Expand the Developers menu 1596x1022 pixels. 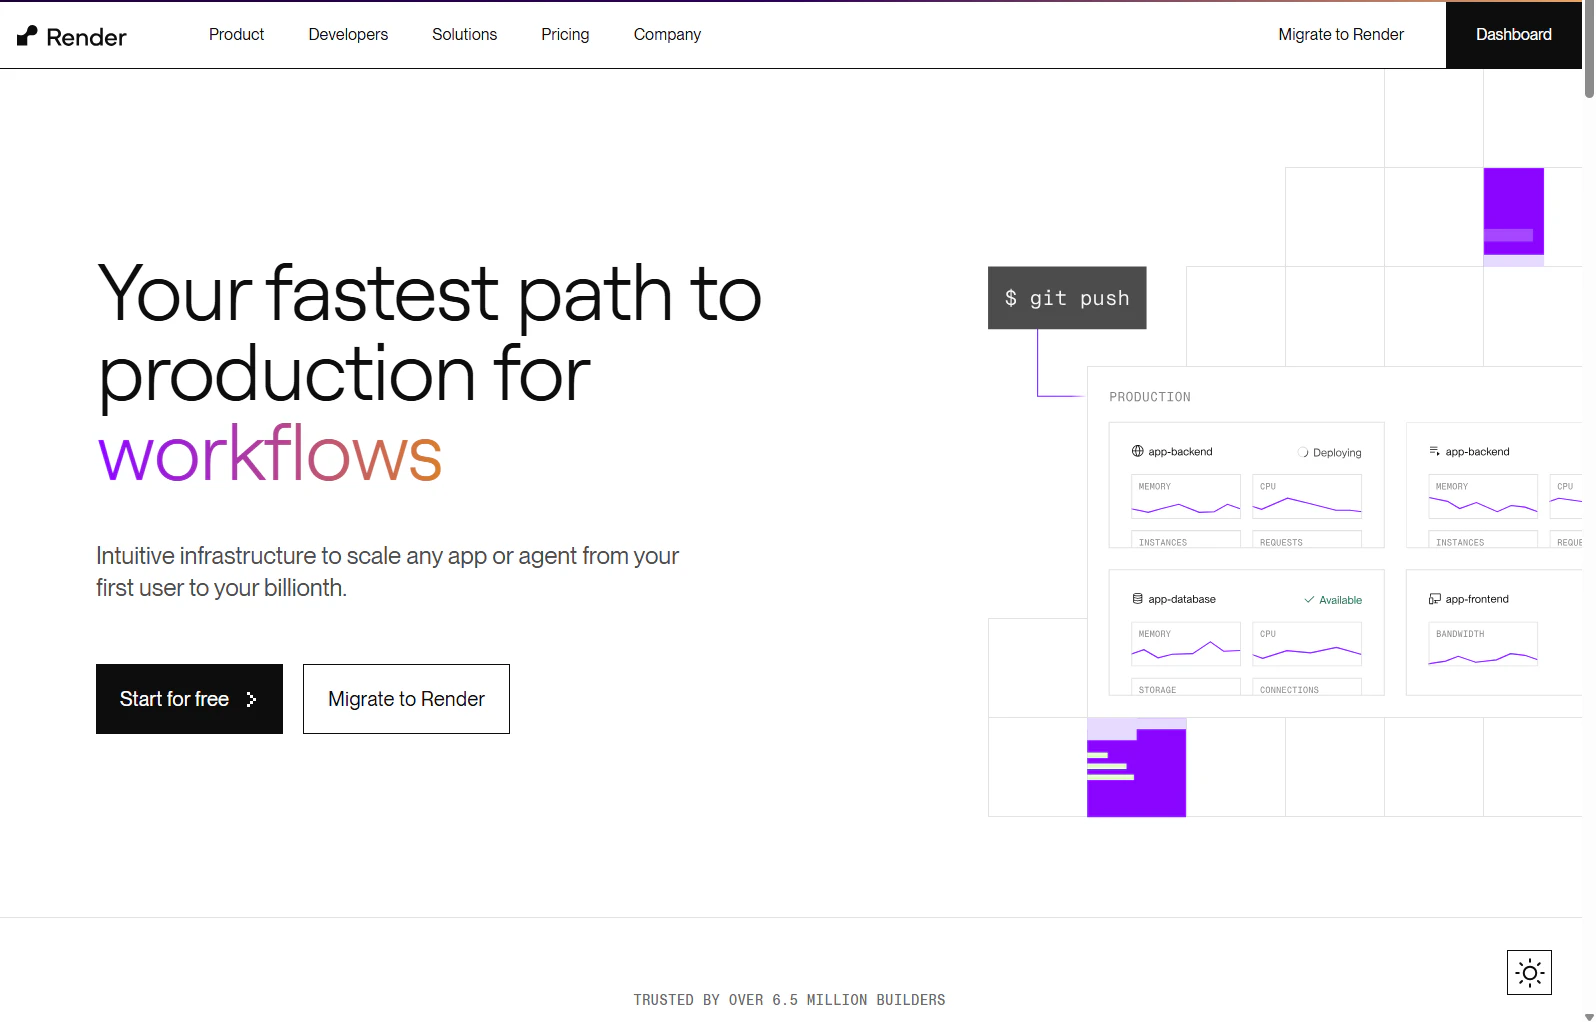pos(348,34)
